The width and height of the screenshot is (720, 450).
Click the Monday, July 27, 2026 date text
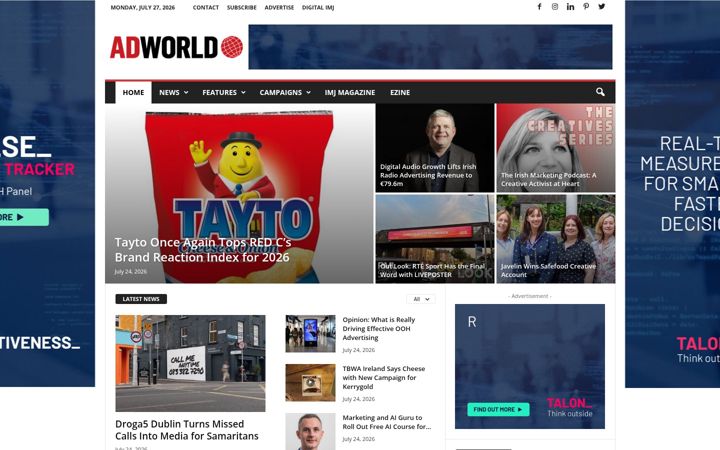tap(143, 7)
